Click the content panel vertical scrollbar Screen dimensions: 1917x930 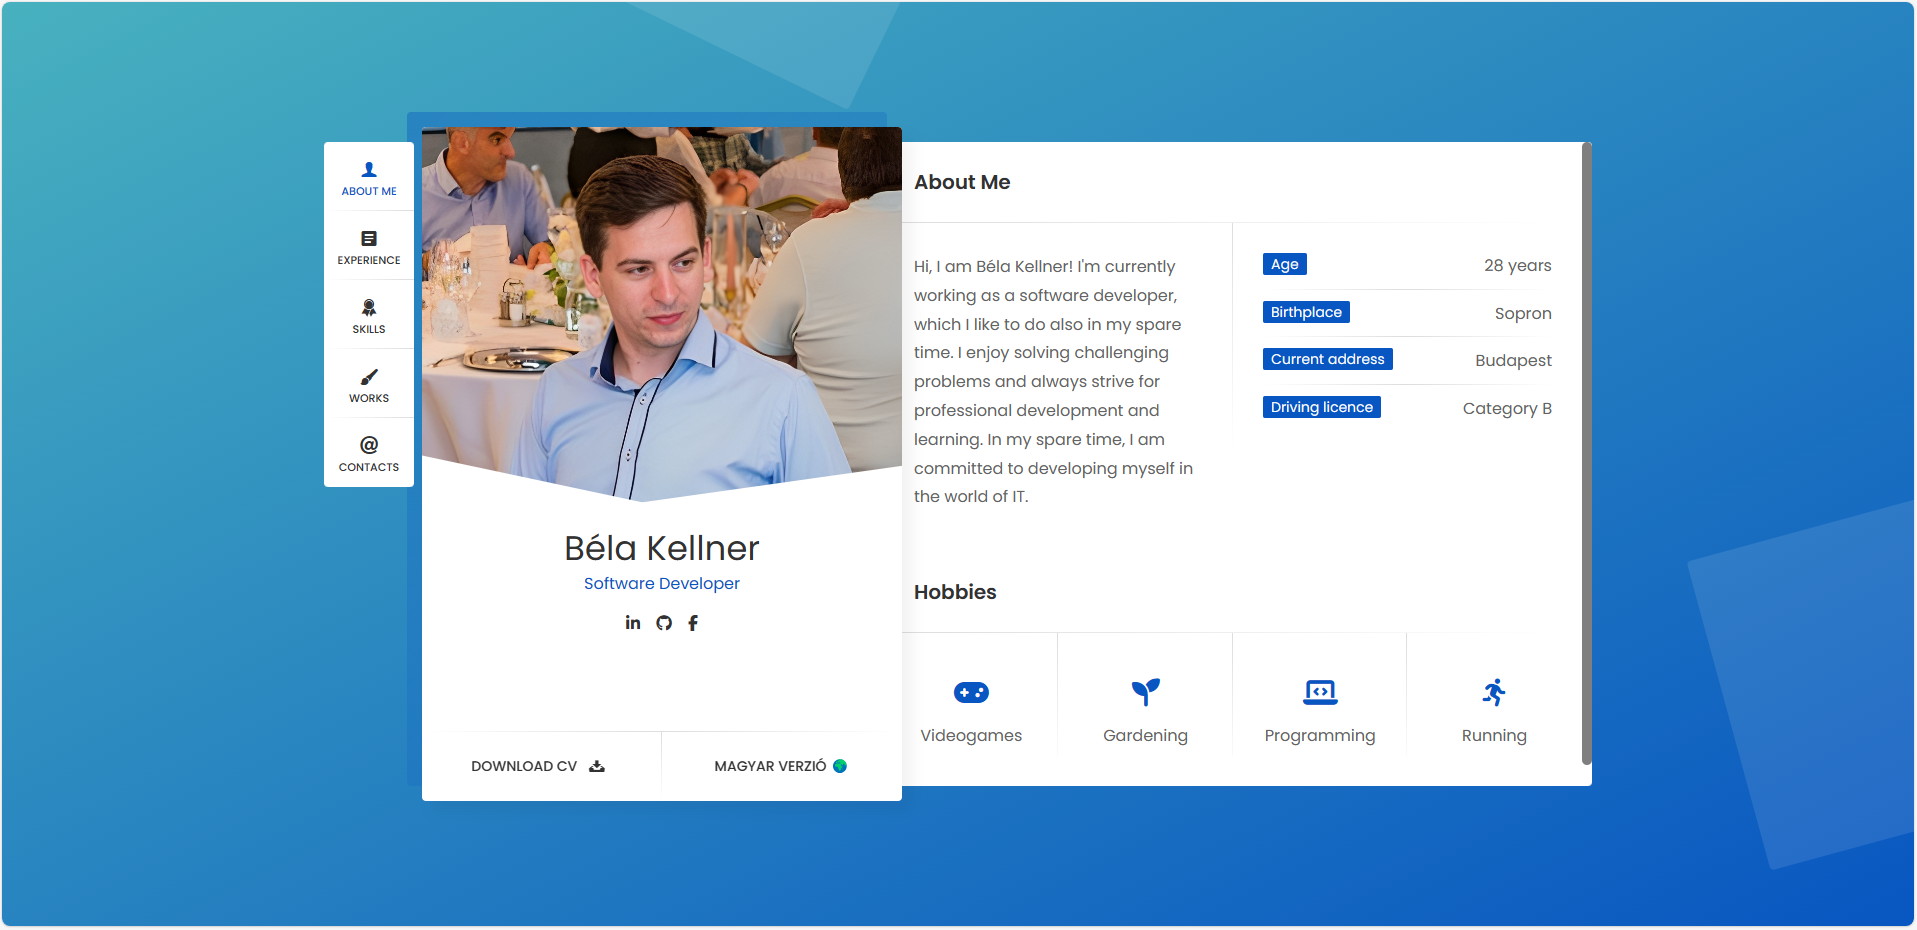[1586, 454]
